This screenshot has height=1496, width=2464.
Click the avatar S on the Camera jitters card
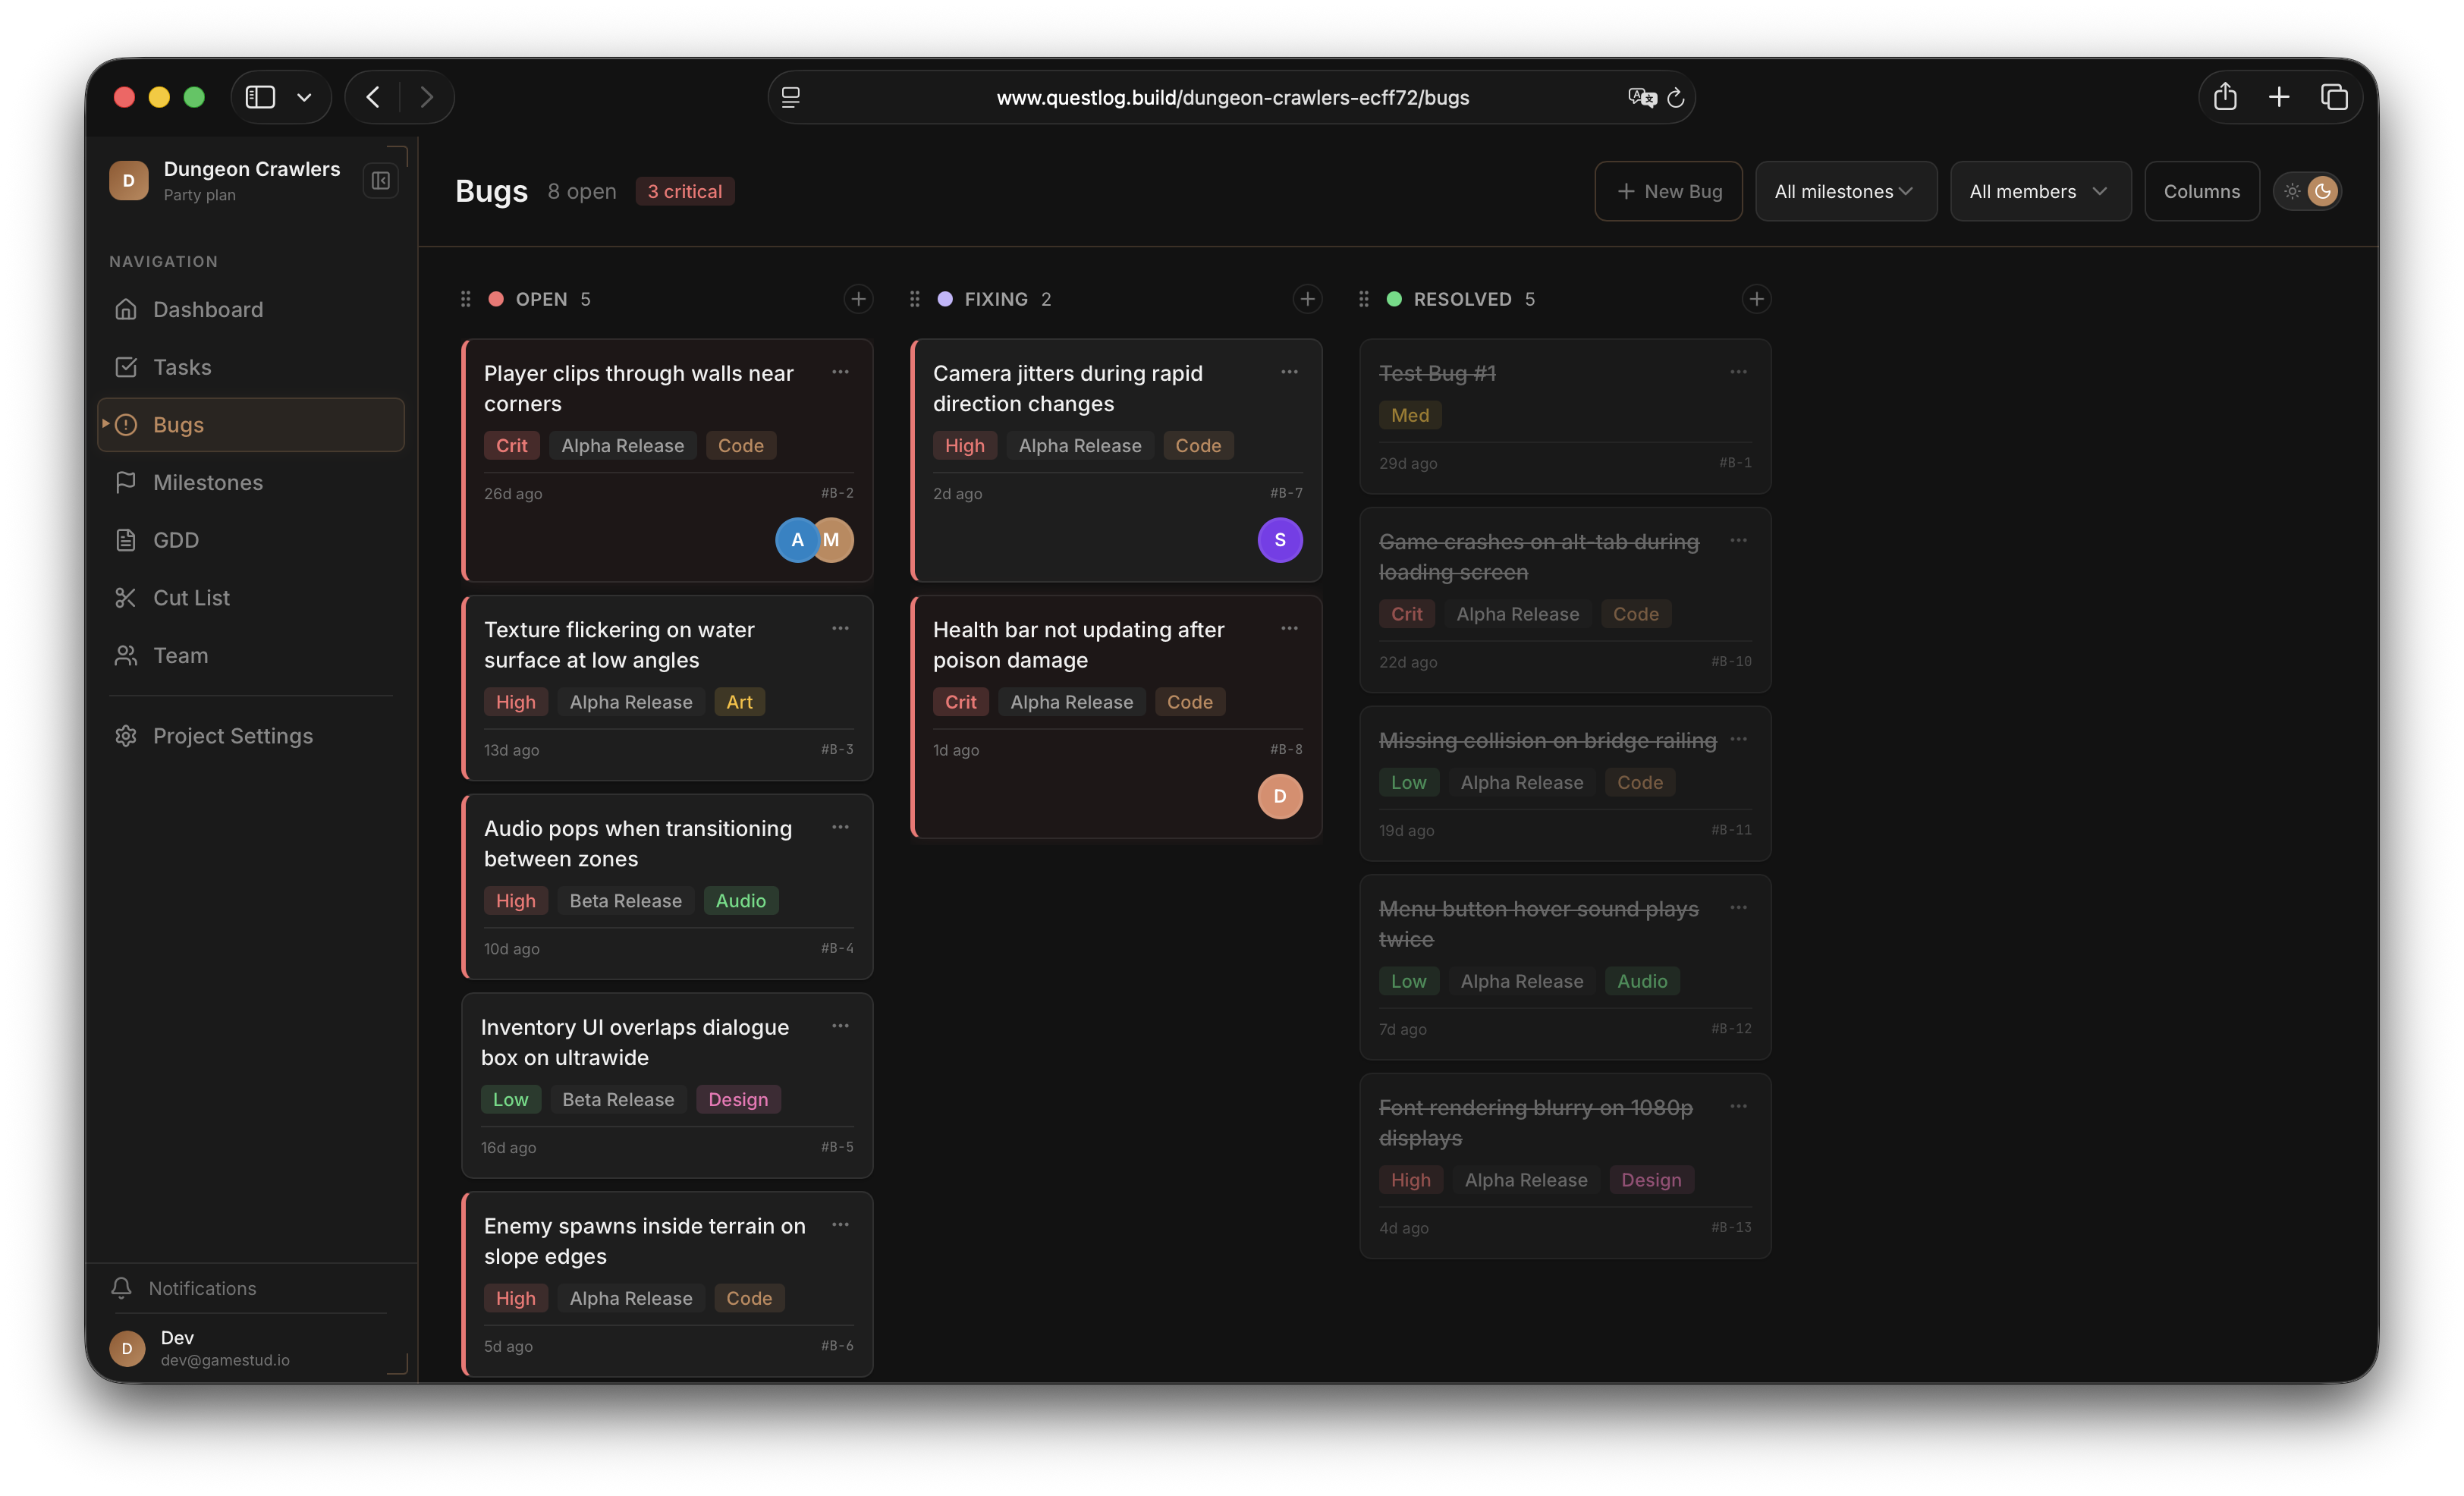(x=1279, y=540)
